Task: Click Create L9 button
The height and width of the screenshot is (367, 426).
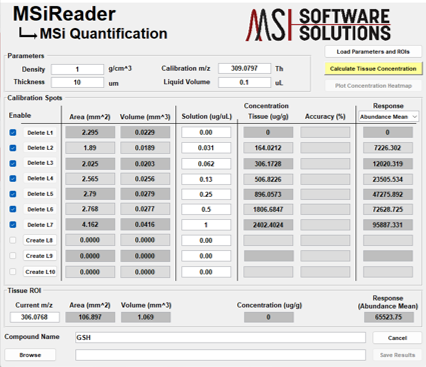Action: 40,256
